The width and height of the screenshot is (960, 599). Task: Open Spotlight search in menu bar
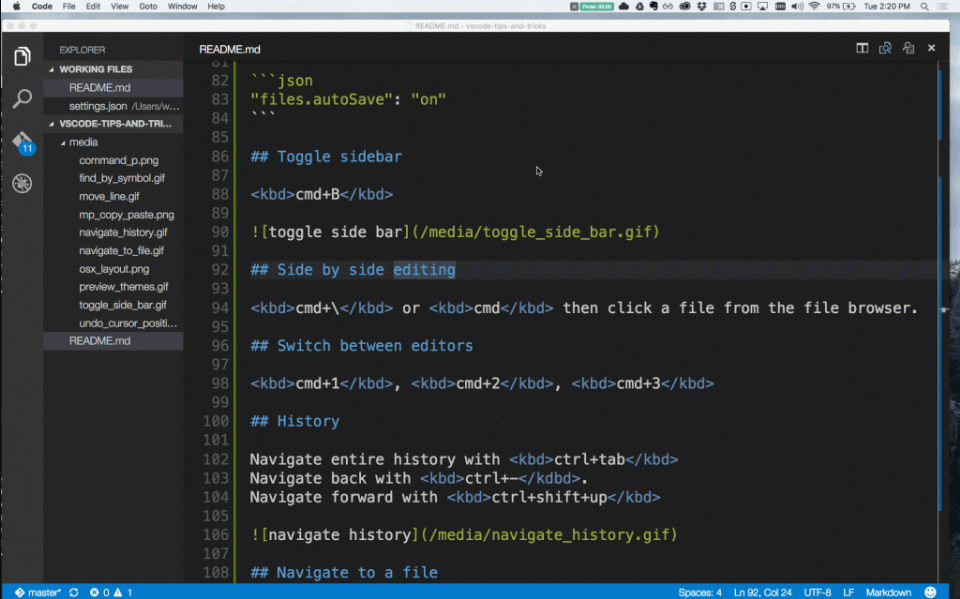coord(924,6)
